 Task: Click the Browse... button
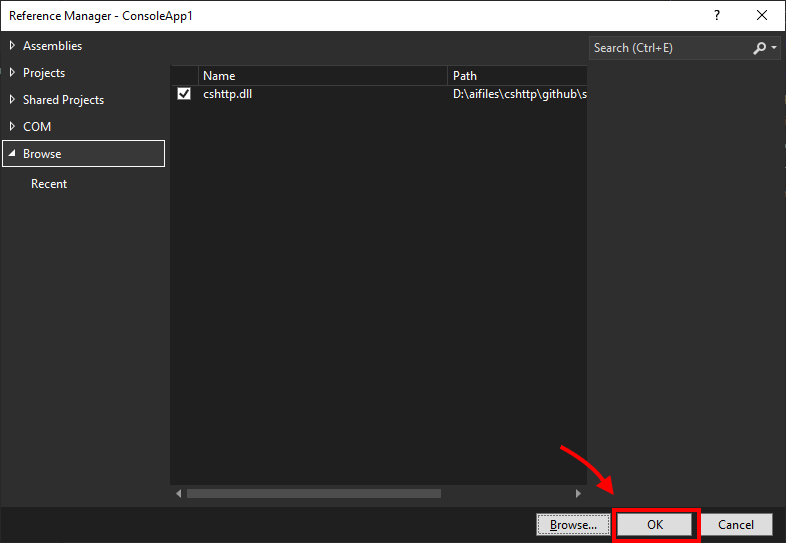click(573, 524)
